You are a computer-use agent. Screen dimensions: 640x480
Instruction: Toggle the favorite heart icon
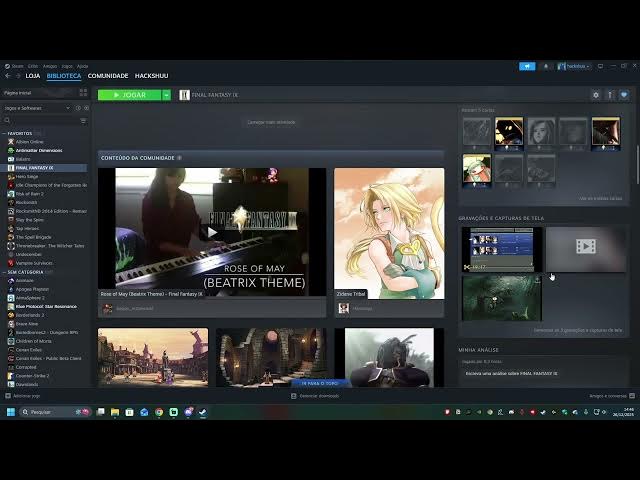pos(624,95)
